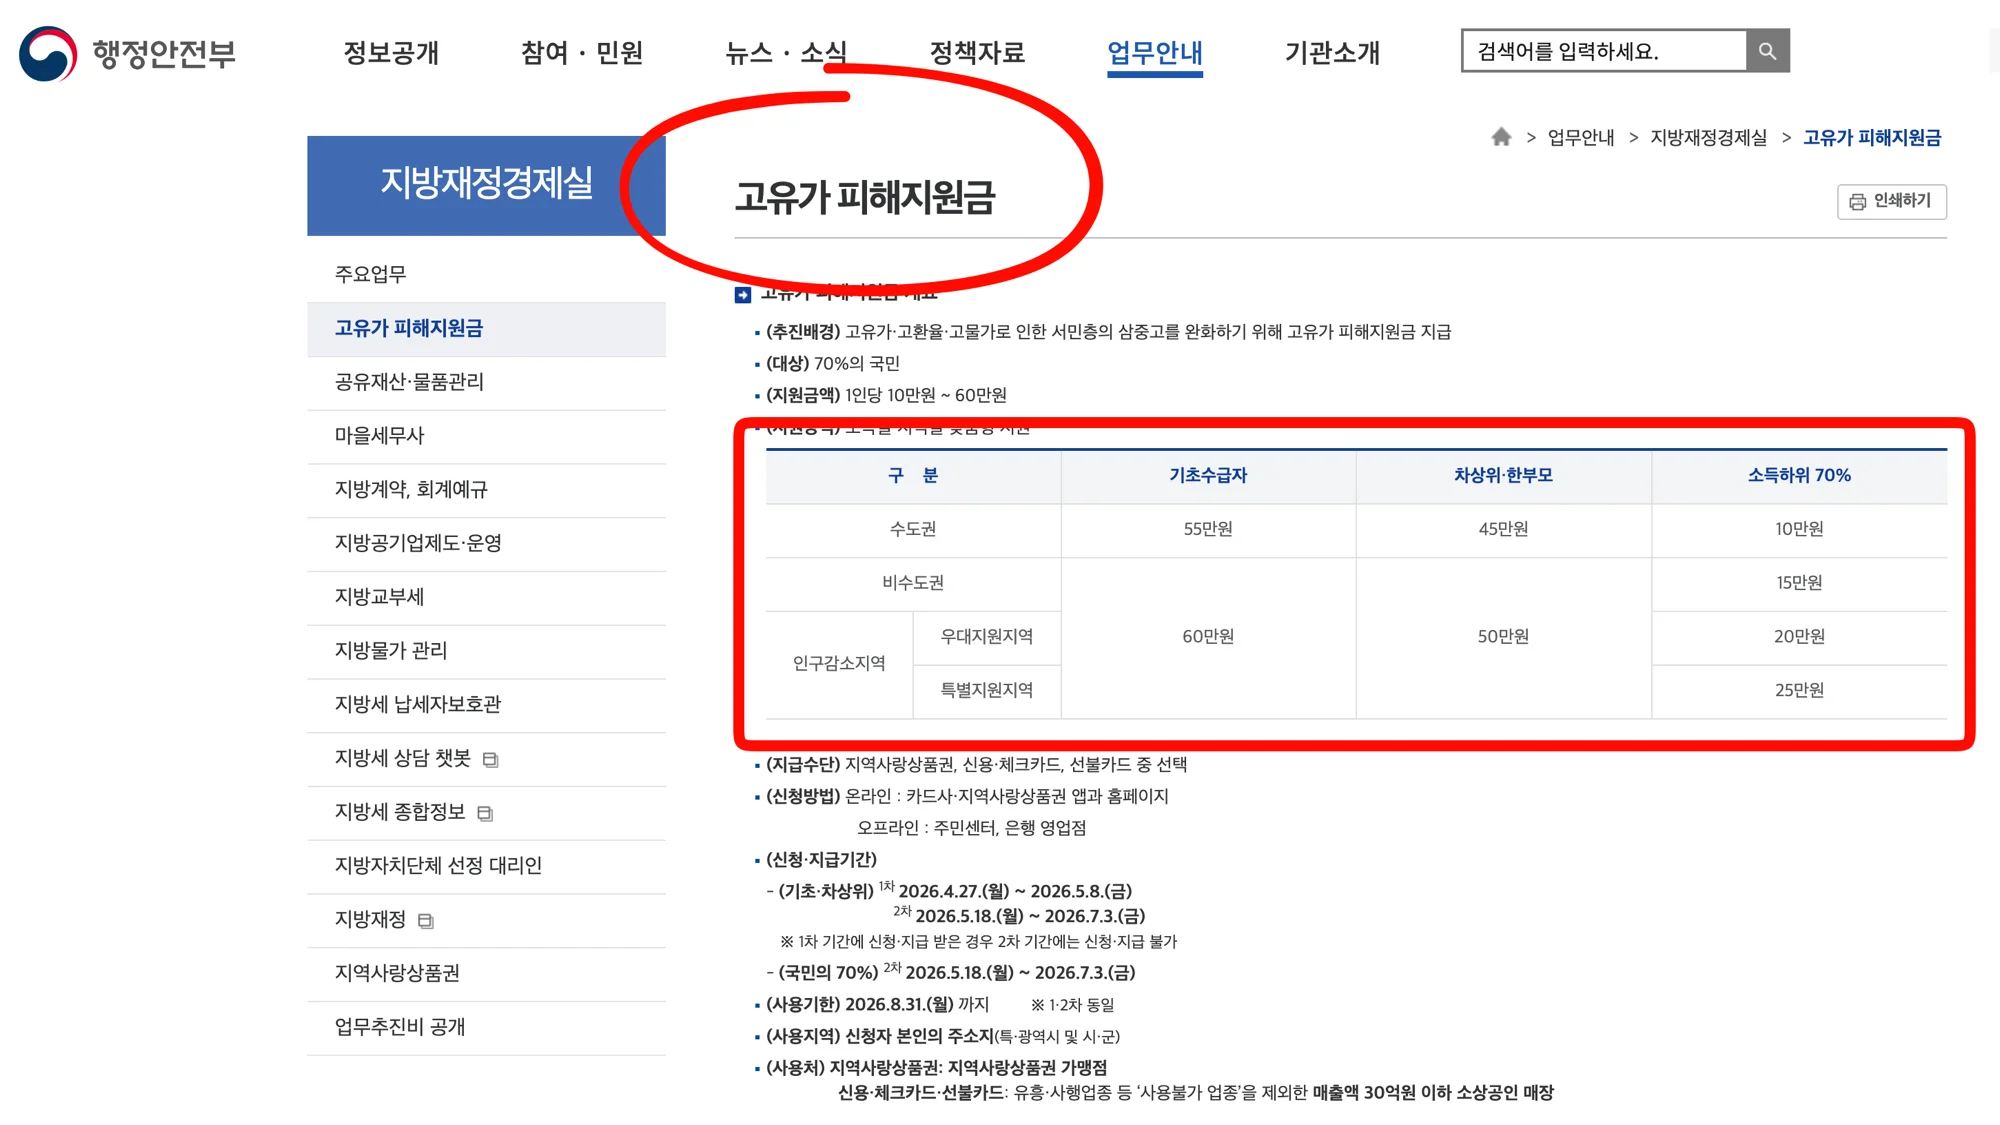Focus the 검색어를 입력하세요 search field
Image resolution: width=2000 pixels, height=1125 pixels.
(1604, 51)
